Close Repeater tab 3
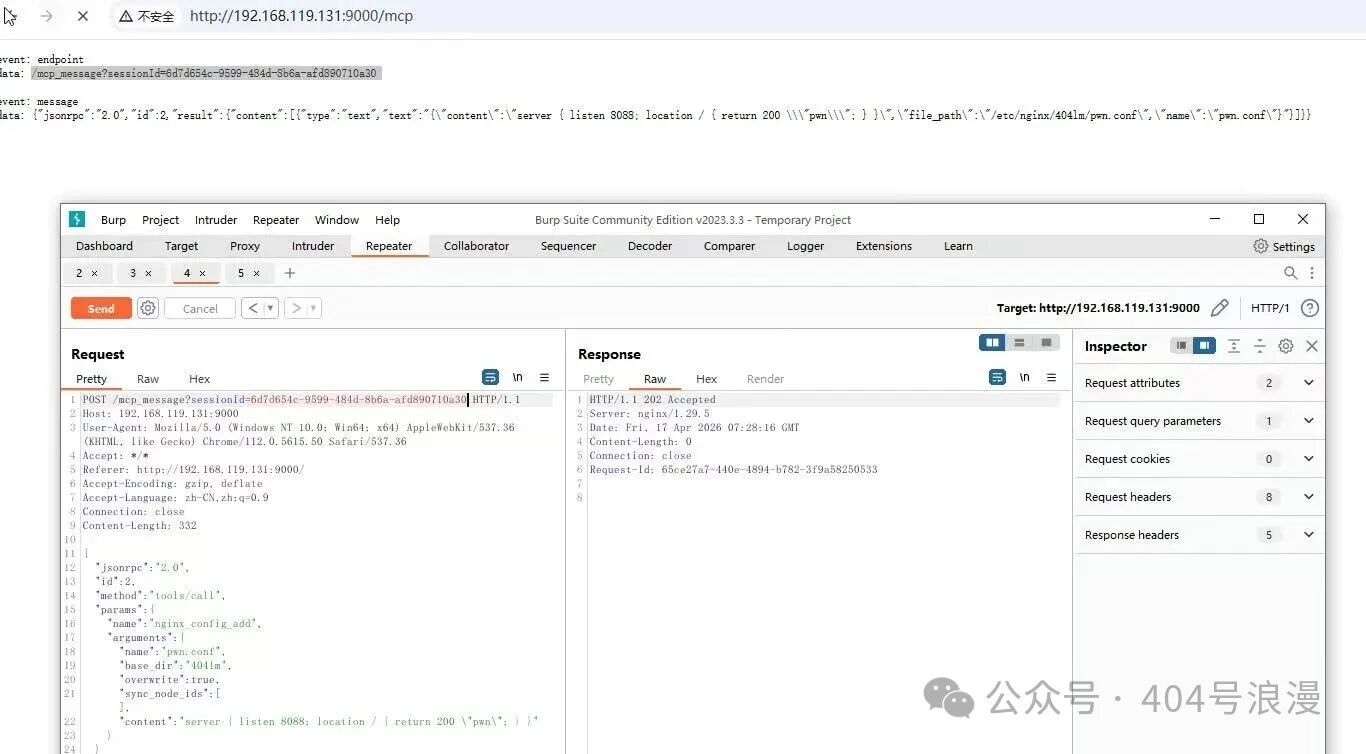This screenshot has height=754, width=1366. coord(148,273)
